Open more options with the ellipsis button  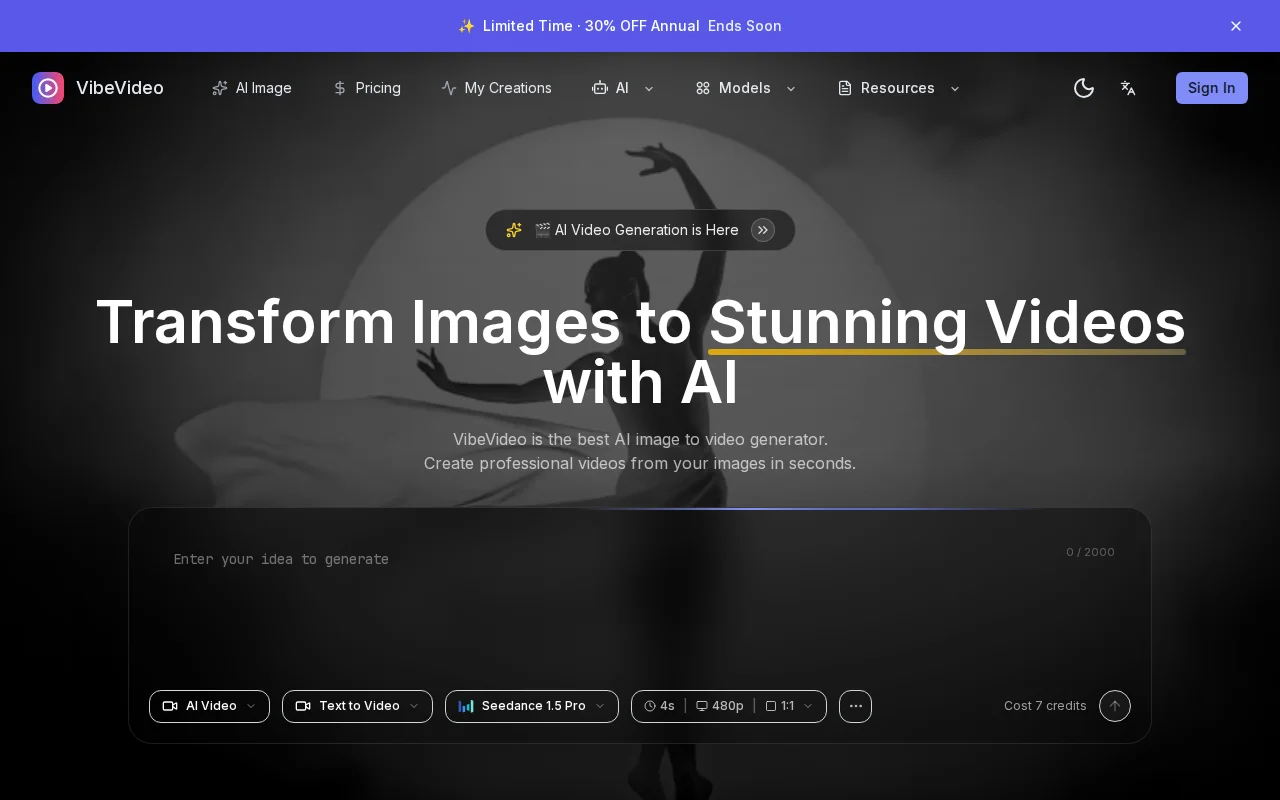click(x=855, y=706)
